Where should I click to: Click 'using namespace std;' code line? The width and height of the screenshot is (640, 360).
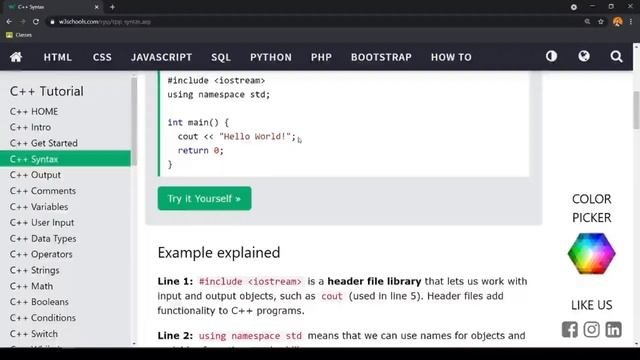coord(218,94)
